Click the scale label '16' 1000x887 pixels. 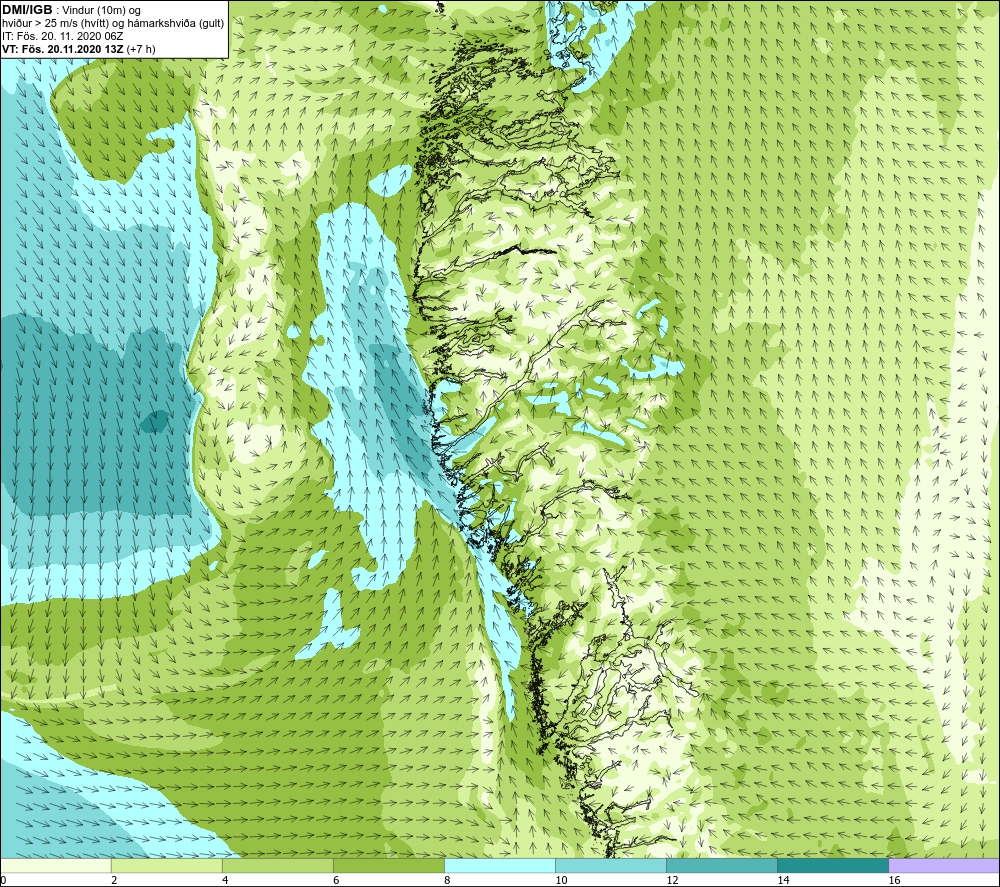894,880
